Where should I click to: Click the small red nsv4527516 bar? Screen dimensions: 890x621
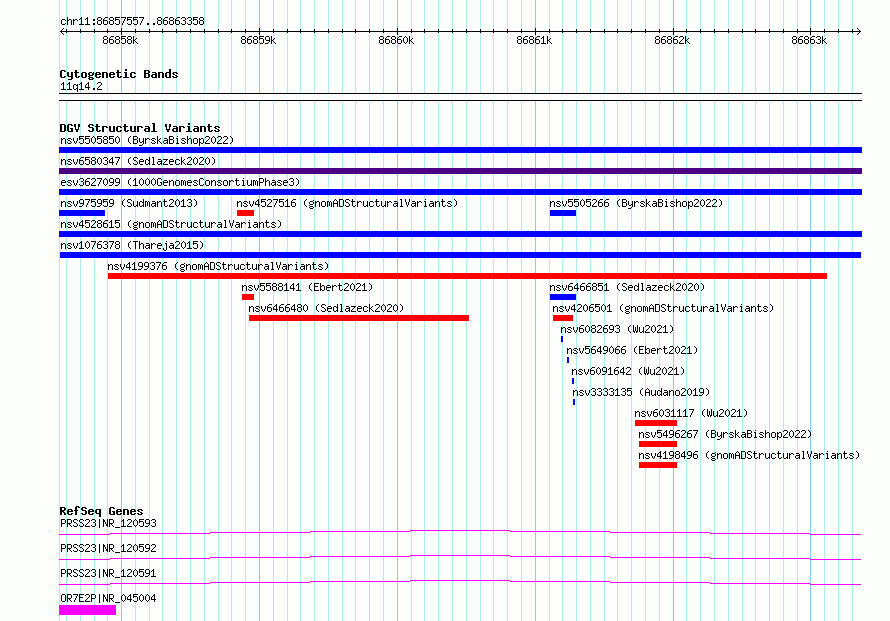click(245, 213)
